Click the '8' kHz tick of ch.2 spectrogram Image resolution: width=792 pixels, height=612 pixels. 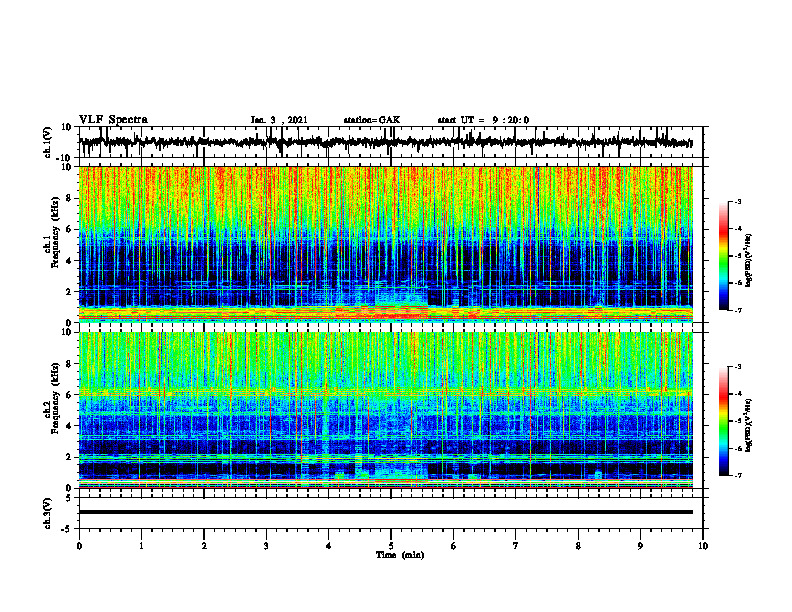[69, 364]
